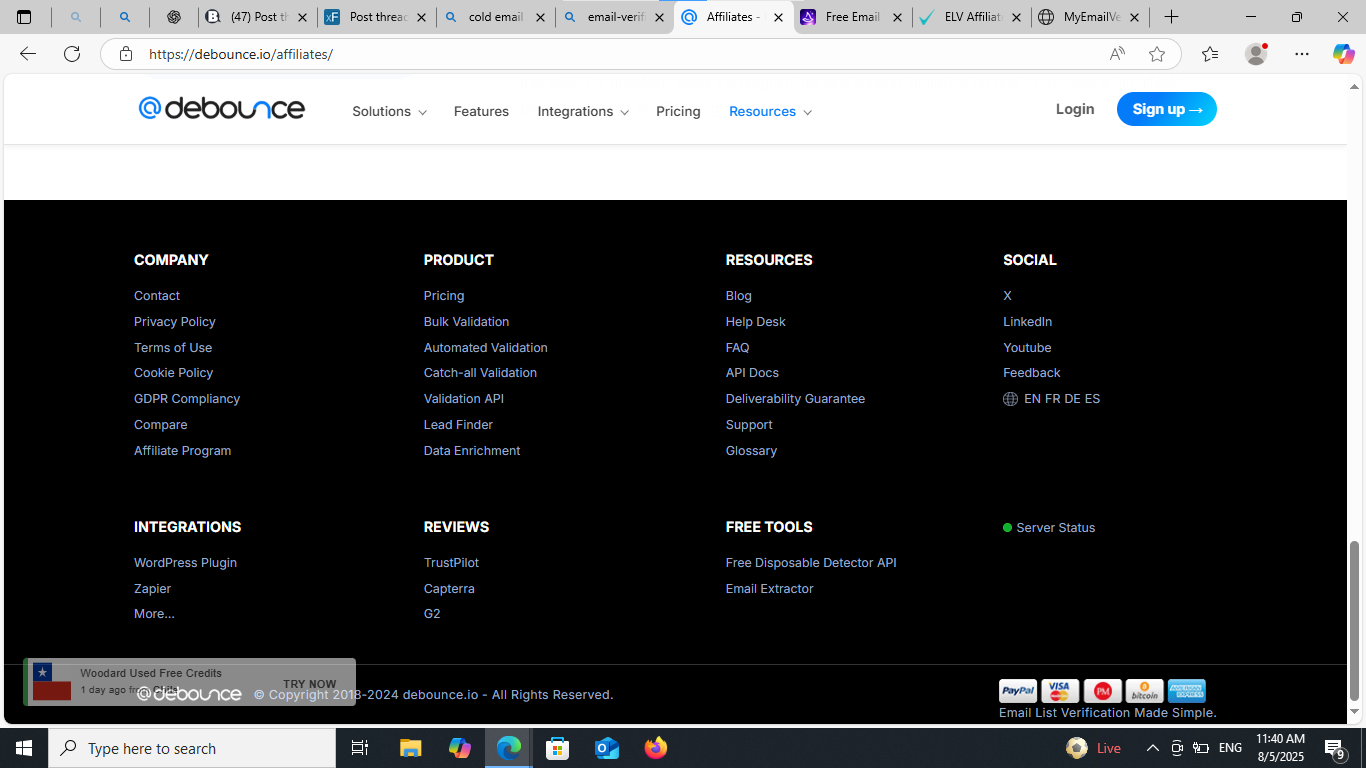The height and width of the screenshot is (768, 1366).
Task: Open the Capterra reviews link
Action: (449, 589)
